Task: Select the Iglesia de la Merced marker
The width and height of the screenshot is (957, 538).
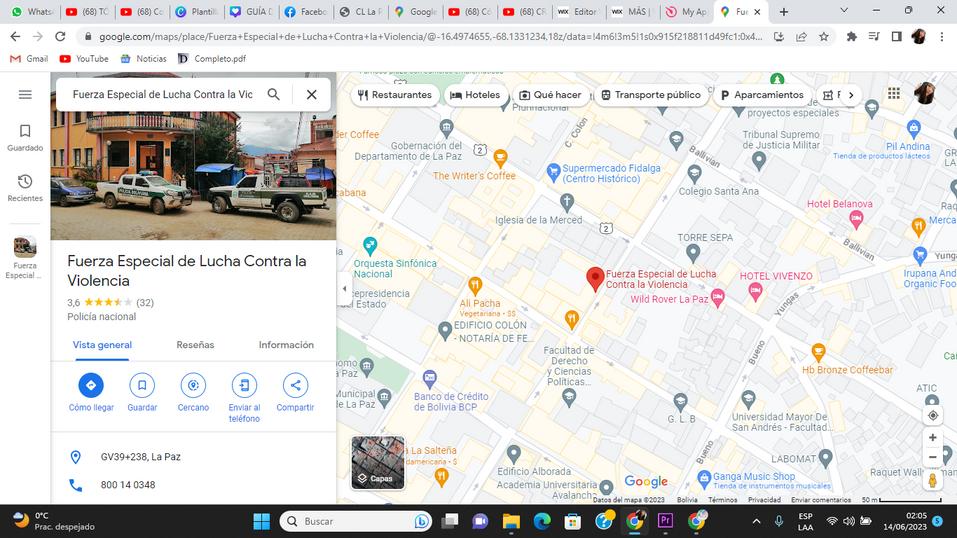Action: pos(567,201)
